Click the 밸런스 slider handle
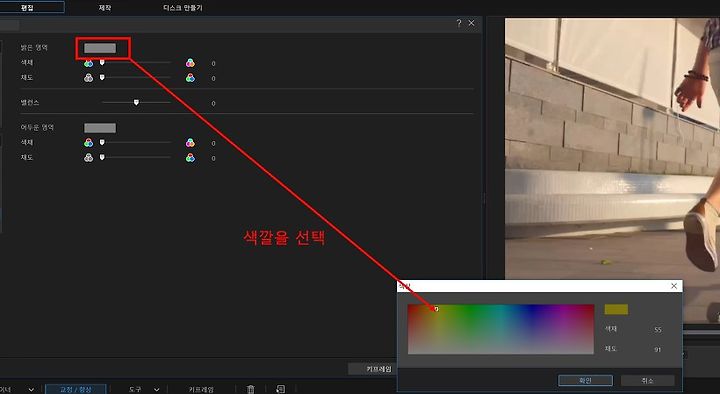This screenshot has width=720, height=394. [136, 102]
